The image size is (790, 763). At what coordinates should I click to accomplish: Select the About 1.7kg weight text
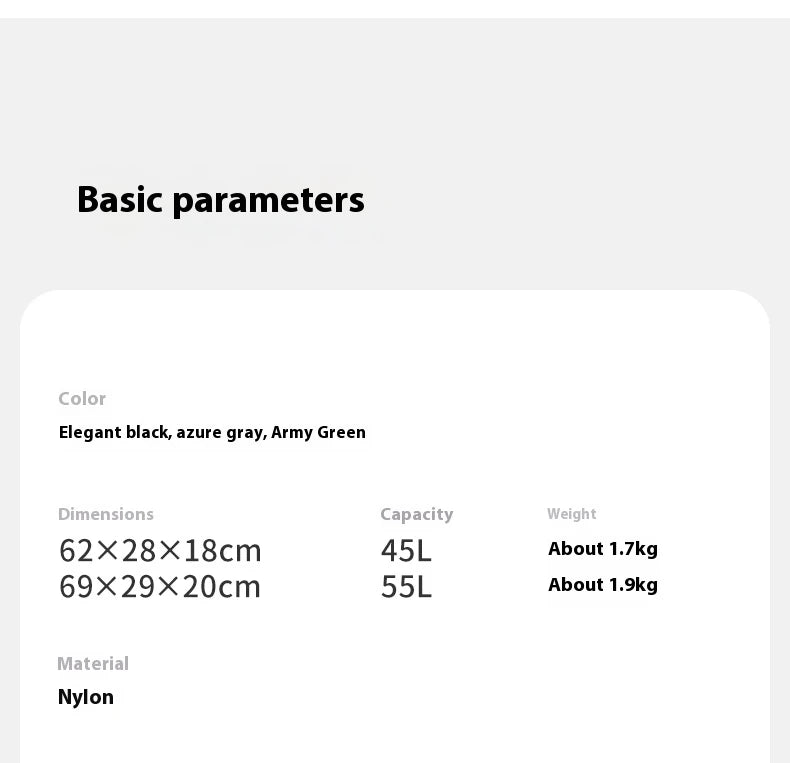coord(603,549)
